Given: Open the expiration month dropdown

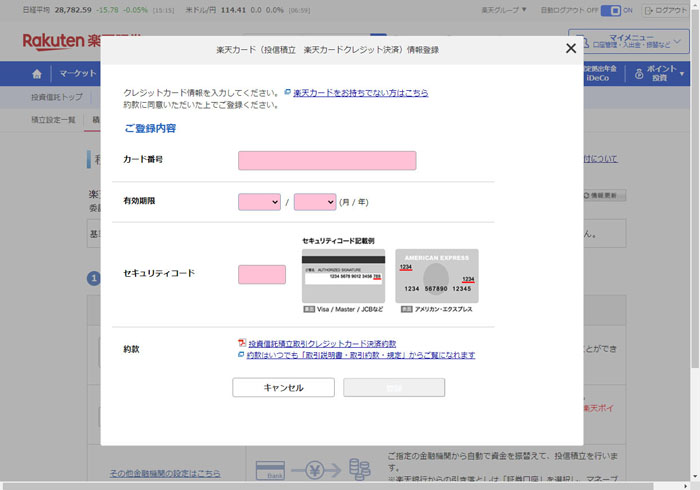Looking at the screenshot, I should click(259, 201).
